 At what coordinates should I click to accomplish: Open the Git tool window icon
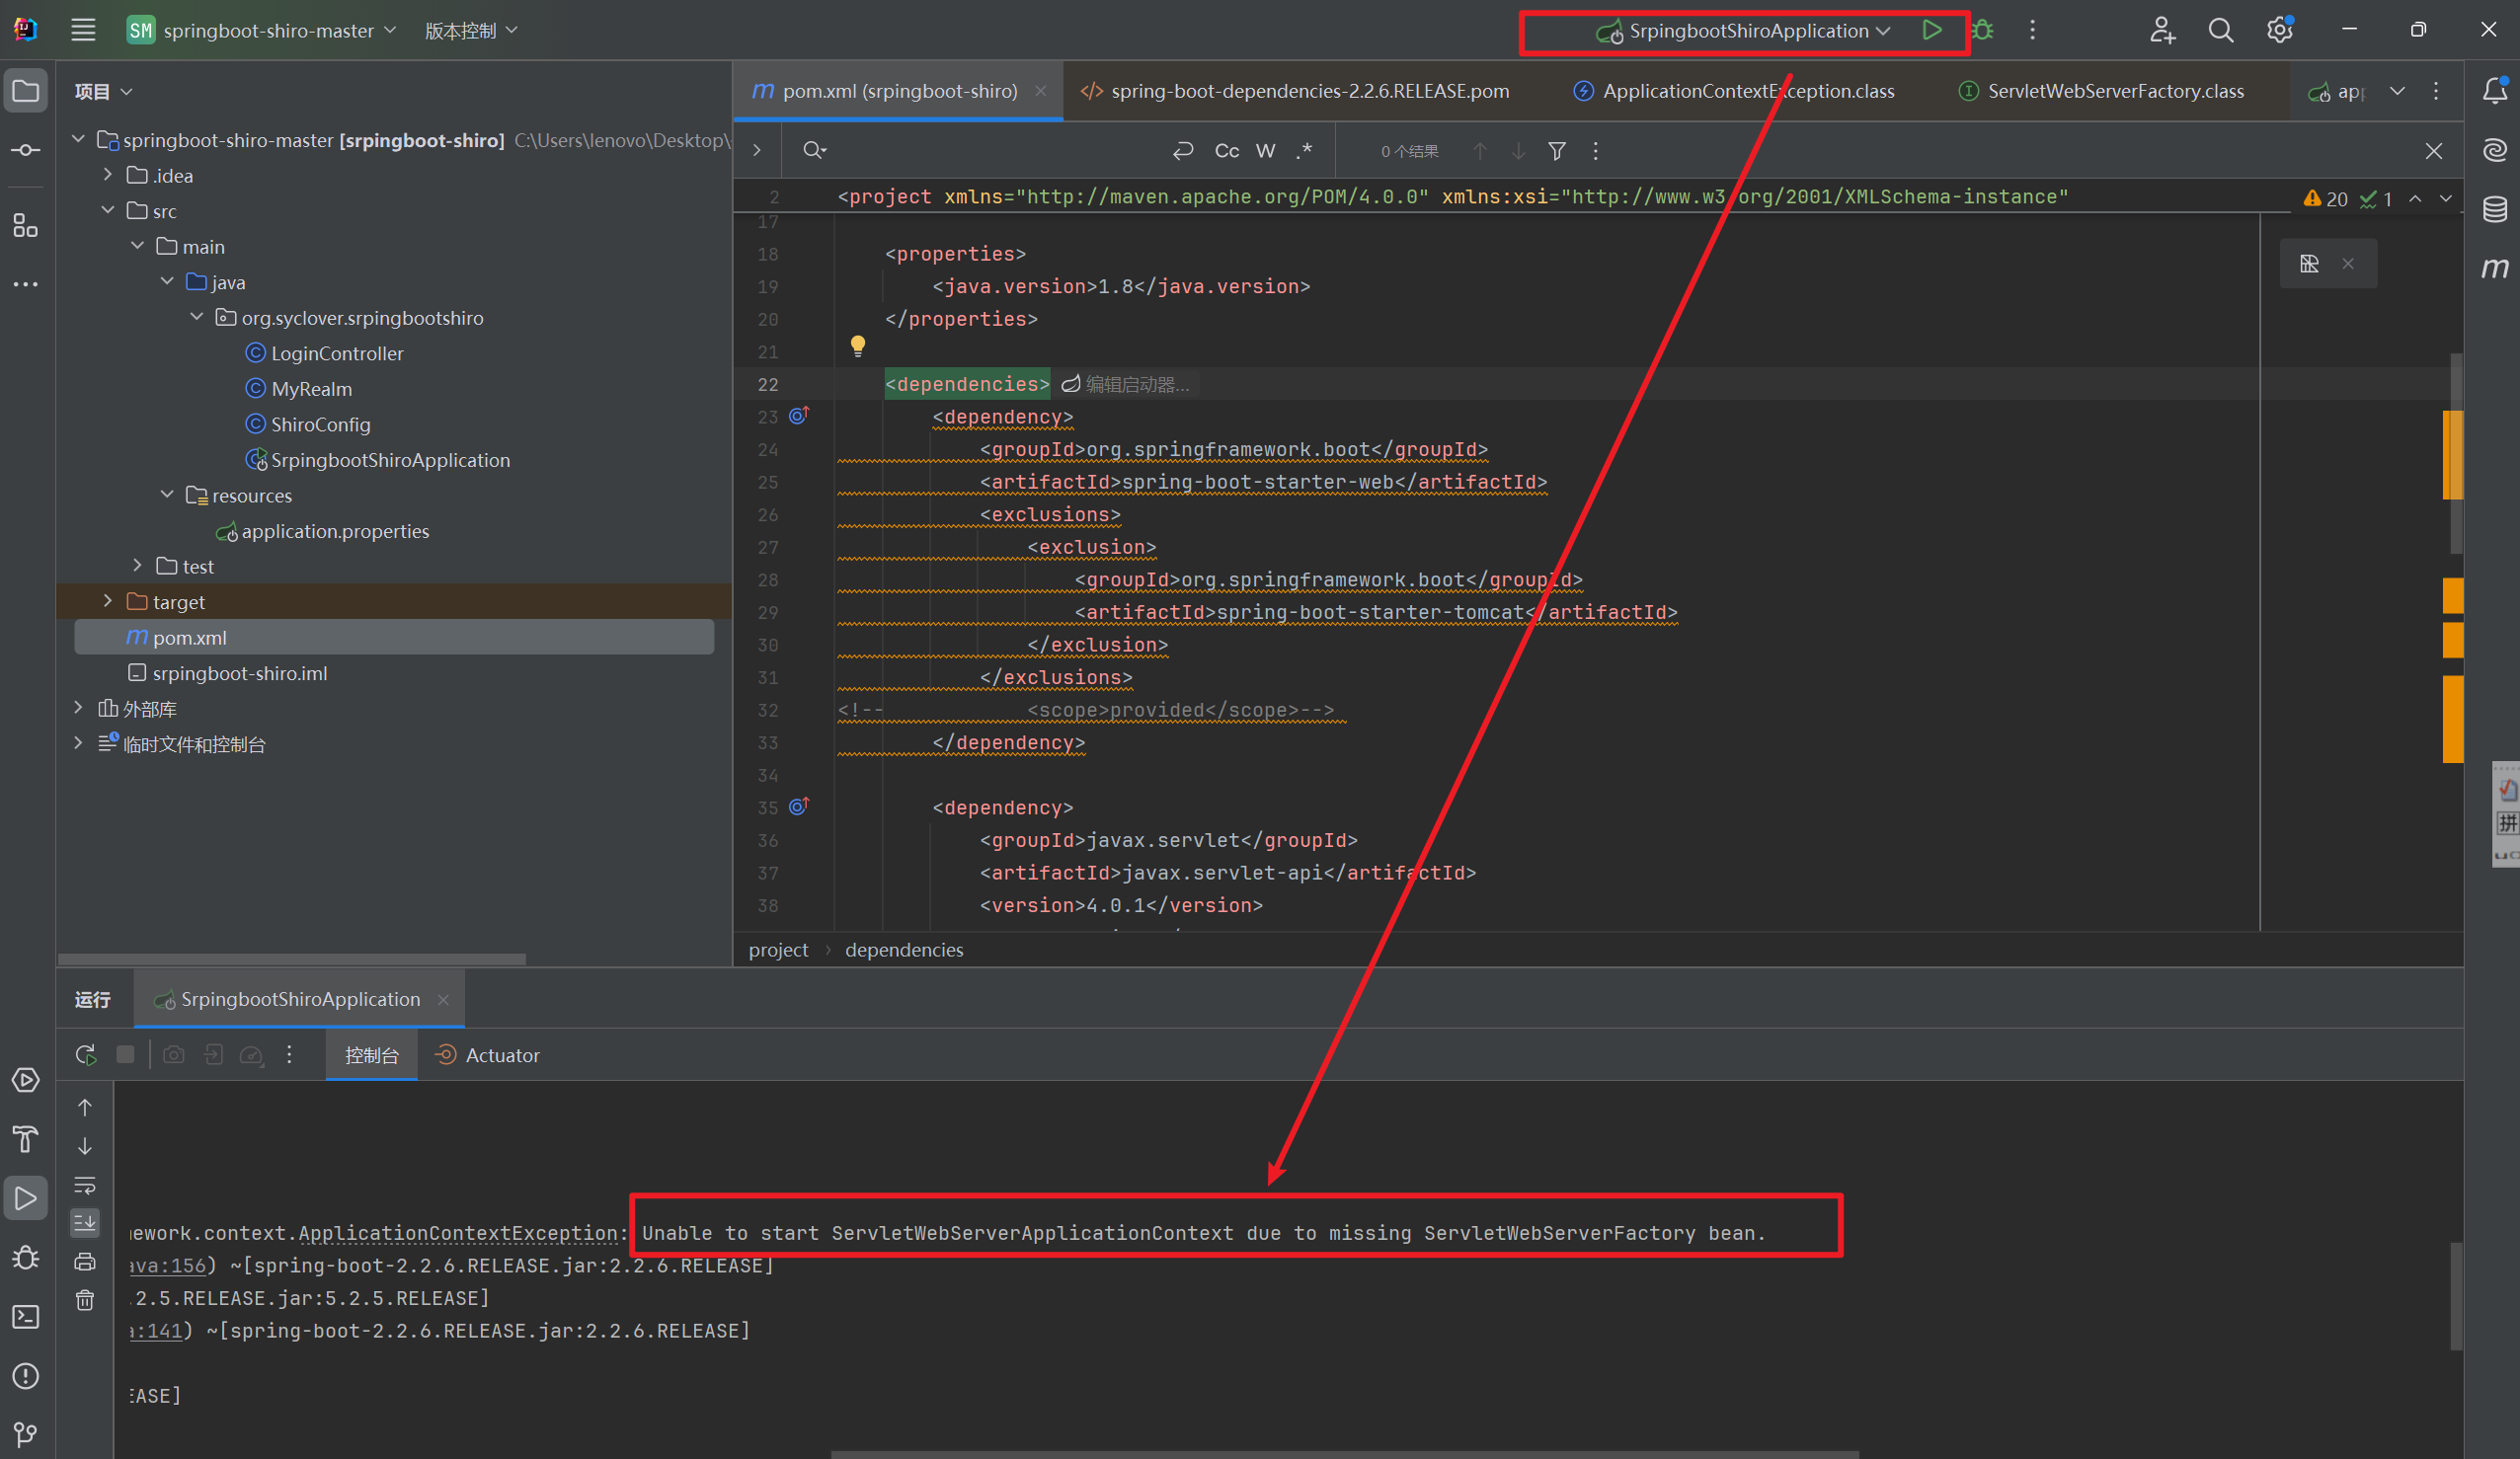(x=26, y=1435)
